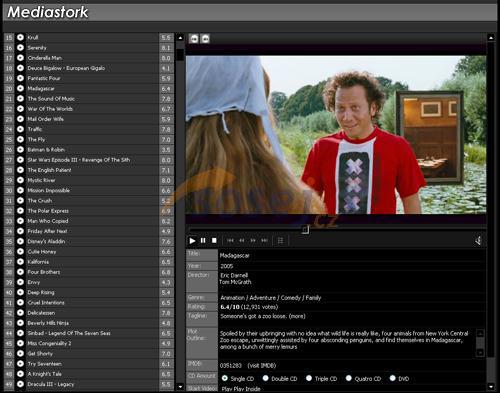The width and height of the screenshot is (500, 393).
Task: Click the disc icon beside Serenity
Action: 20,48
